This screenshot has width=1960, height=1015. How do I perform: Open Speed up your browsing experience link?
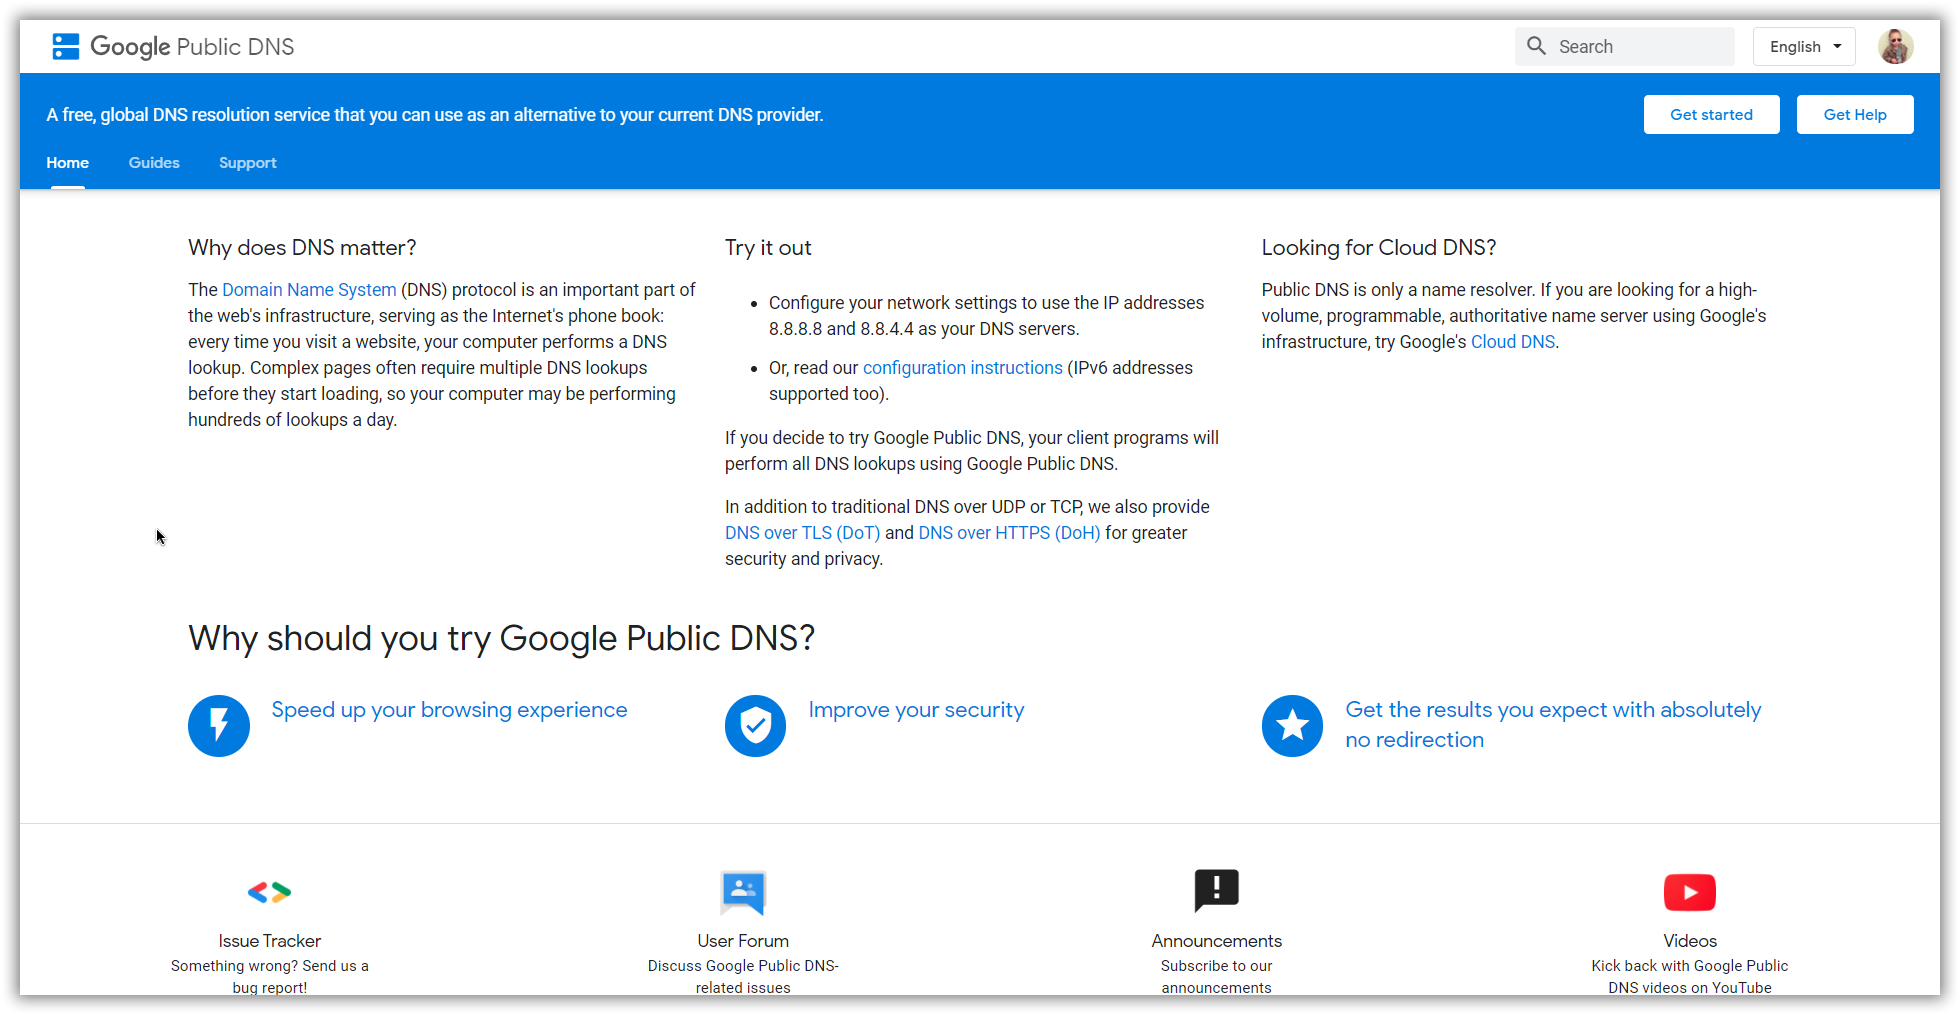point(450,710)
